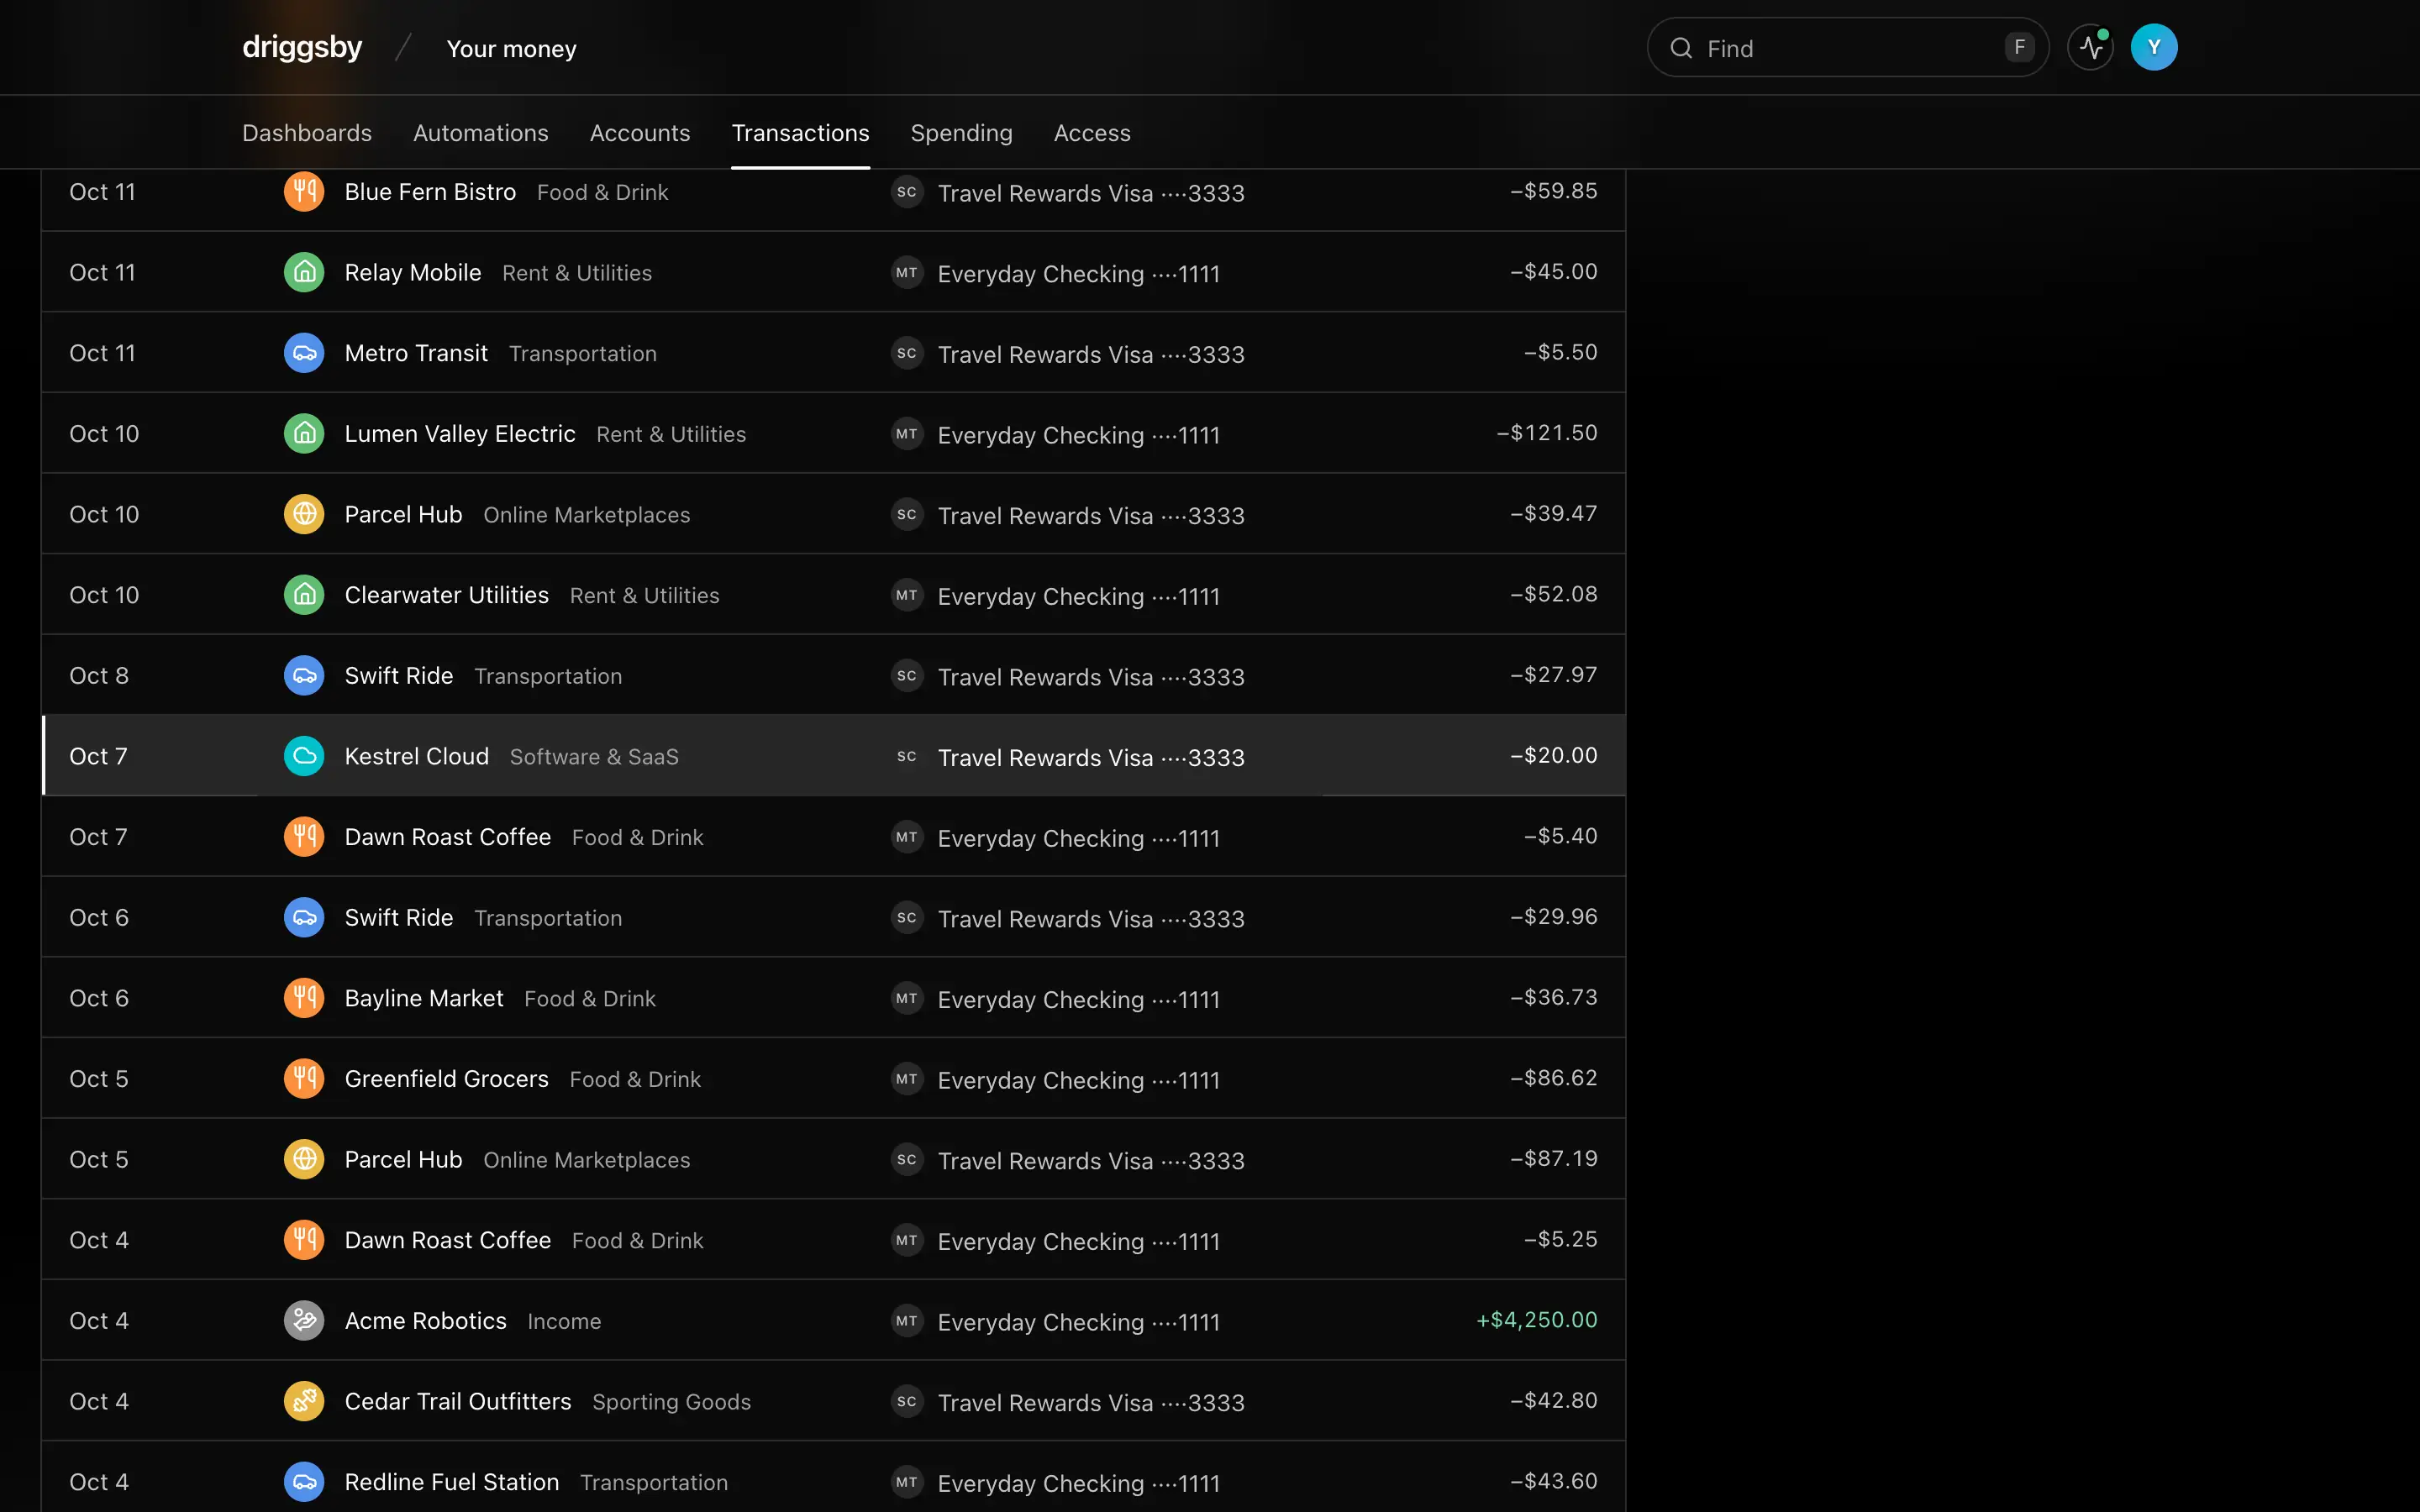Open the activity pulse icon in header
This screenshot has height=1512, width=2420.
pos(2091,47)
